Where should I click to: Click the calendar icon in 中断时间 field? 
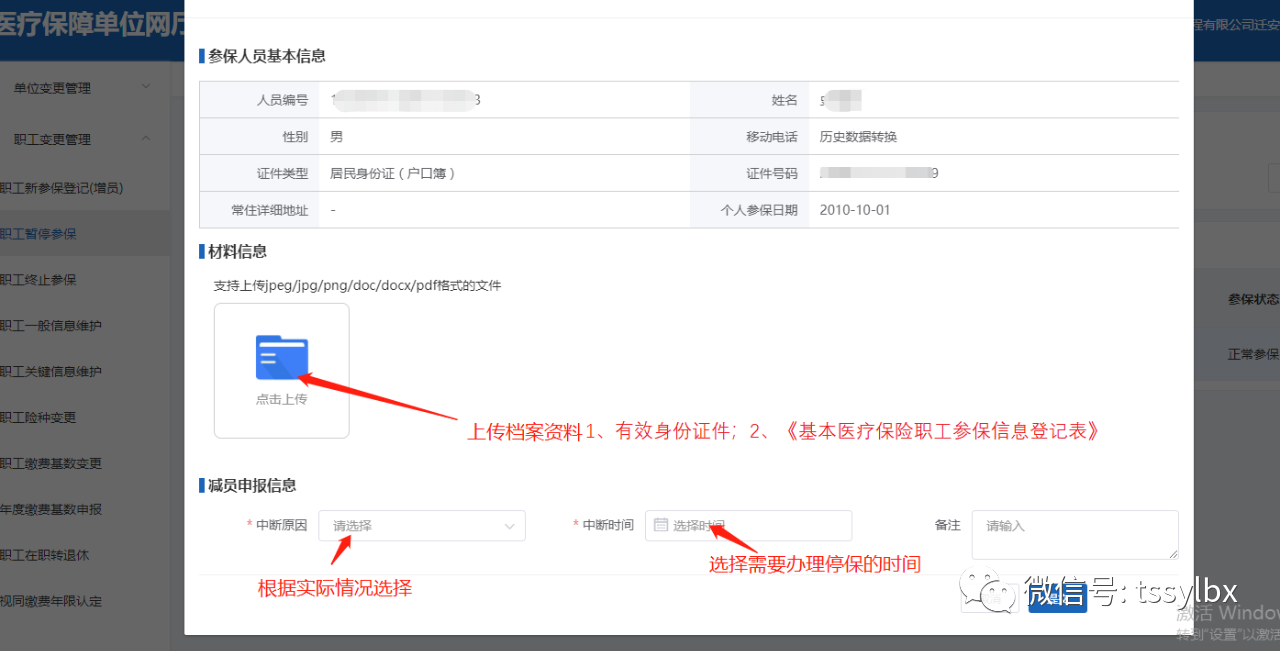[660, 525]
